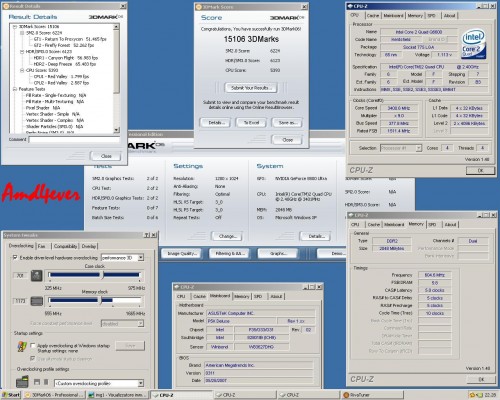Click the Comment input field in Result Details
The height and width of the screenshot is (400, 500).
pos(74,139)
